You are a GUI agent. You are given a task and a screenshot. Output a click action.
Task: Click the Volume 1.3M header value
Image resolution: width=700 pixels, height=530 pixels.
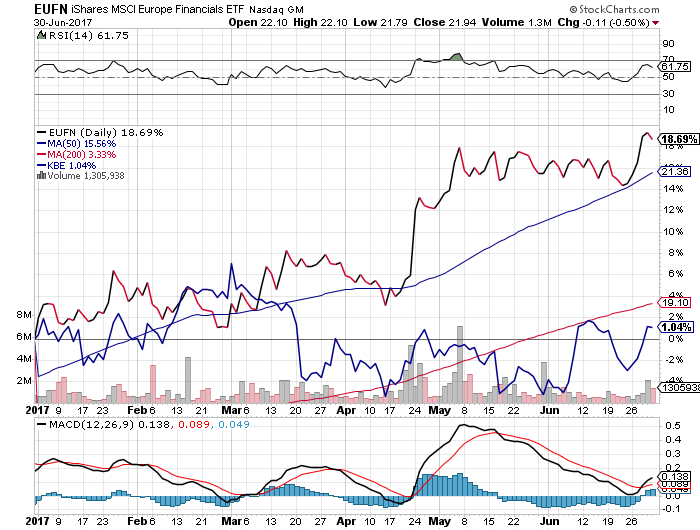click(517, 22)
